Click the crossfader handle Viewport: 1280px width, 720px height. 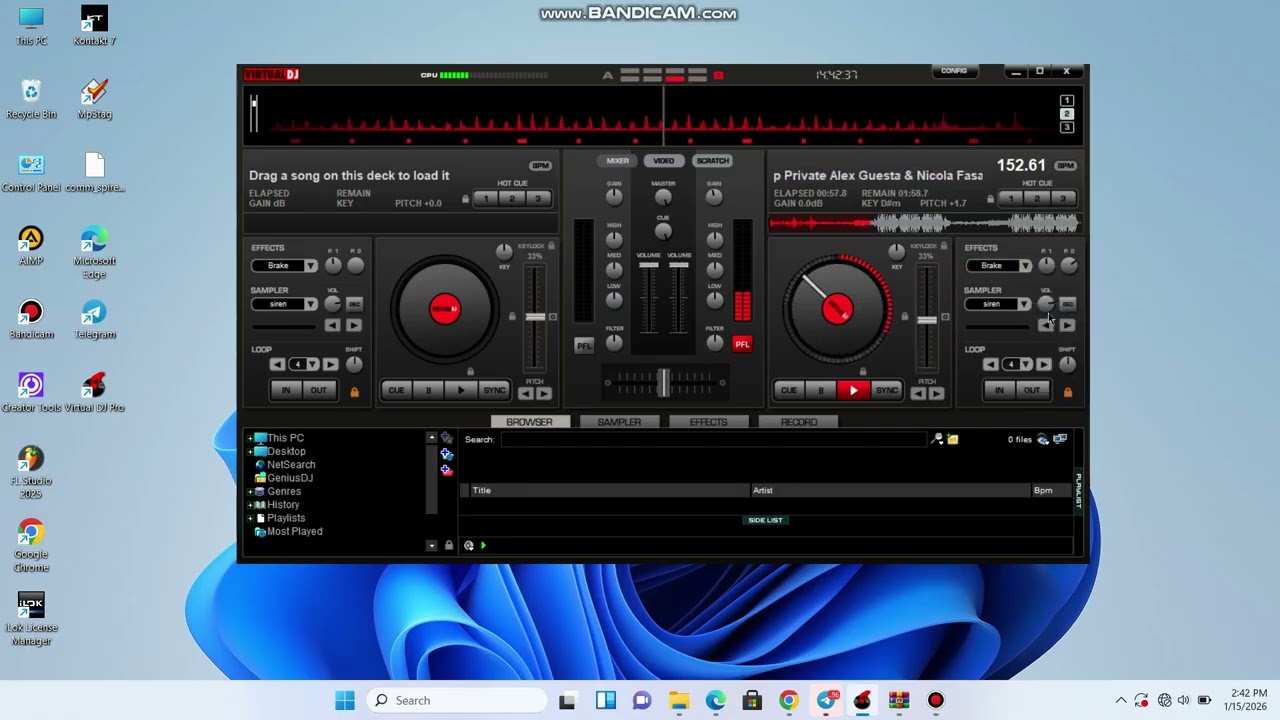663,382
